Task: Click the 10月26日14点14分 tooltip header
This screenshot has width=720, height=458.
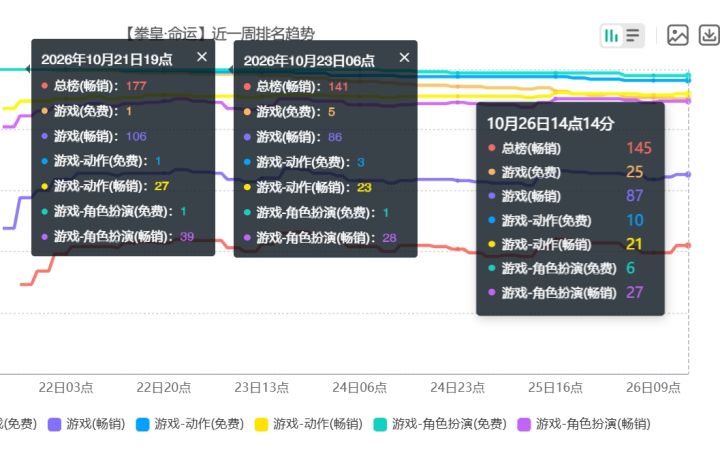Action: [551, 123]
